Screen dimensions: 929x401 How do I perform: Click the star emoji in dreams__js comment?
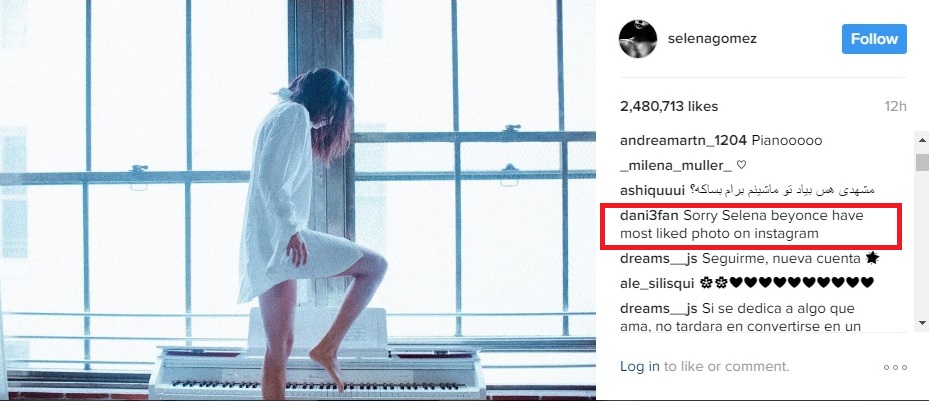click(871, 258)
